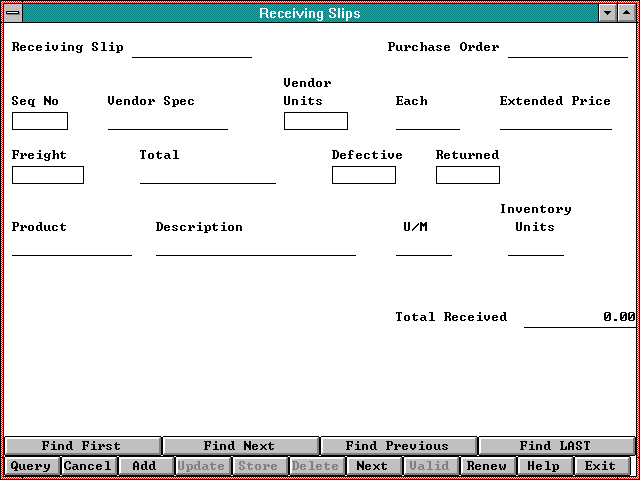The height and width of the screenshot is (480, 640).
Task: Add a new receiving slip record
Action: [x=145, y=466]
